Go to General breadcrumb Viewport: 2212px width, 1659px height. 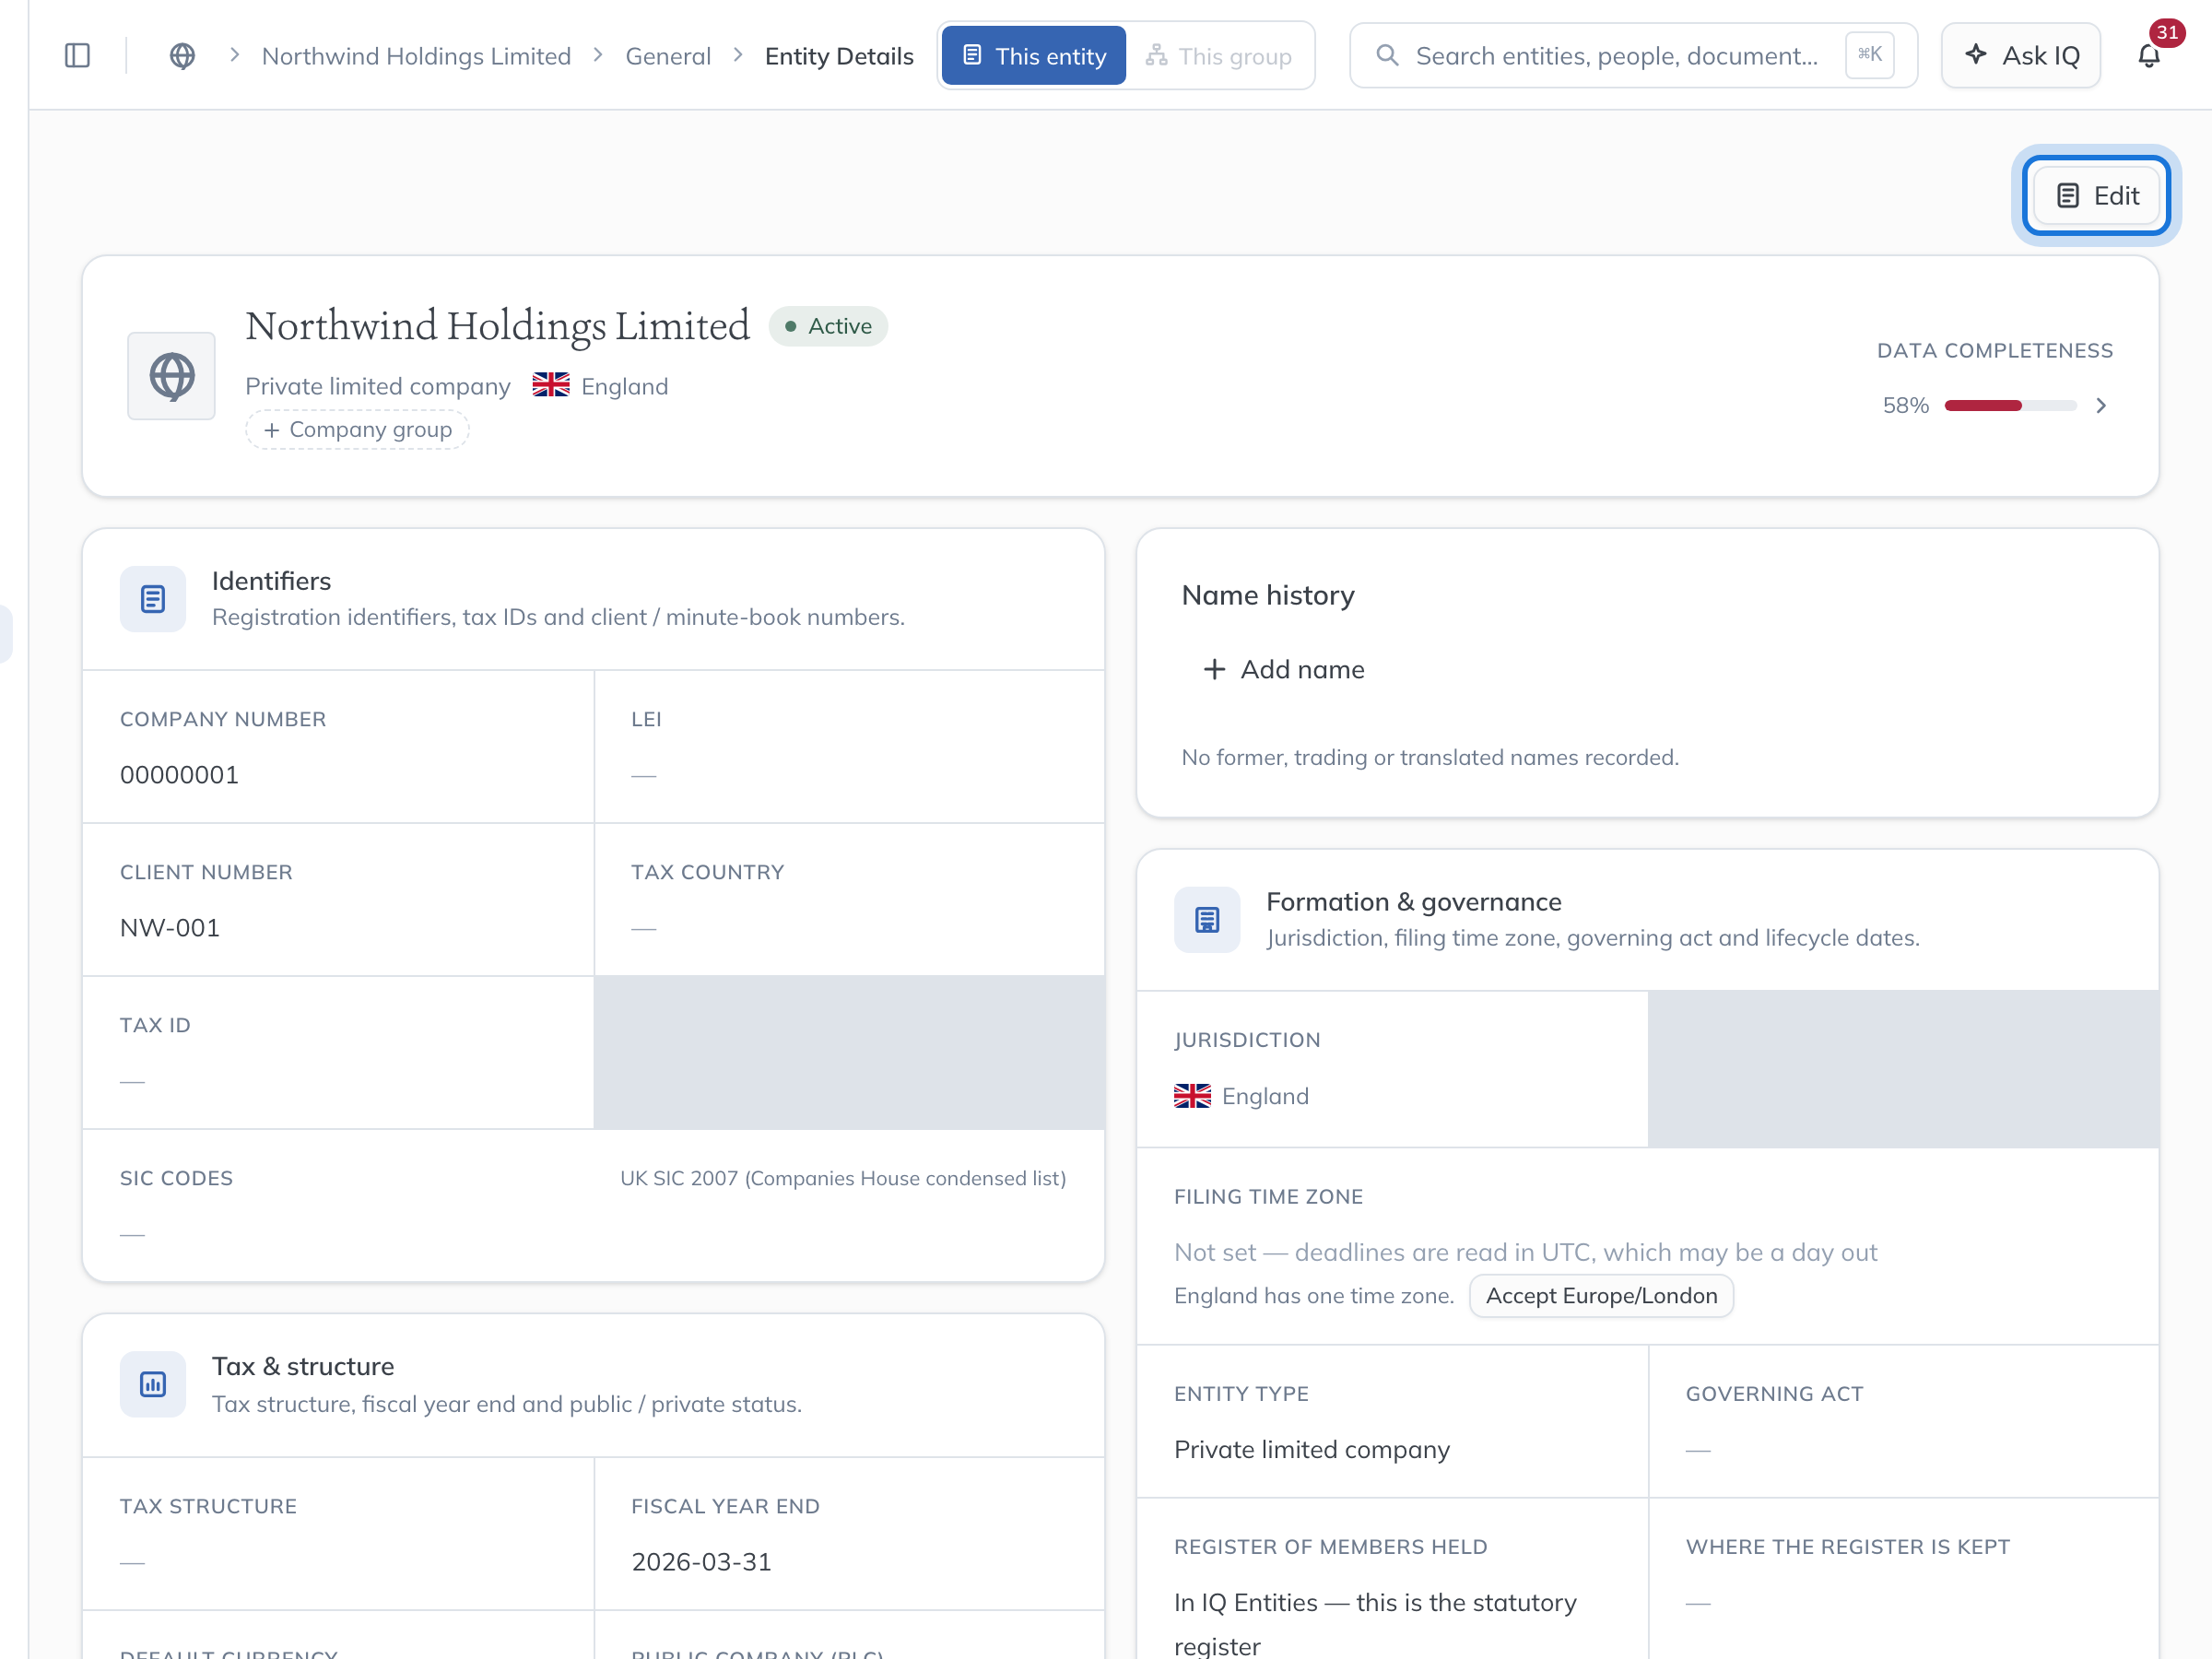(668, 56)
